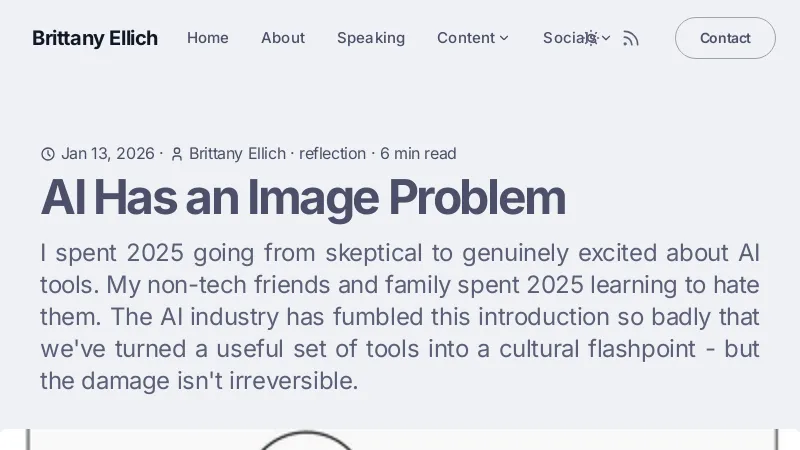Click the "6 min read" label
This screenshot has width=800, height=450.
(418, 154)
